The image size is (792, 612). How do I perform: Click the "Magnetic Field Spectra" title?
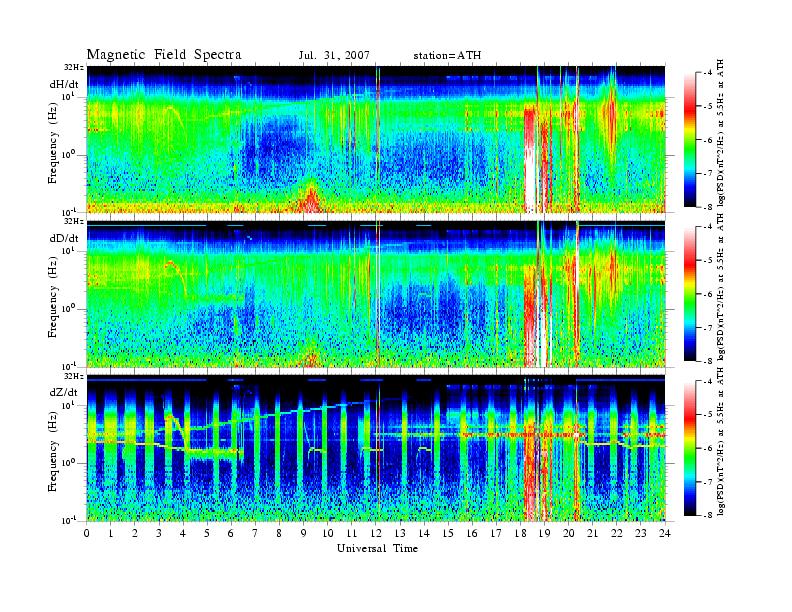pos(164,55)
